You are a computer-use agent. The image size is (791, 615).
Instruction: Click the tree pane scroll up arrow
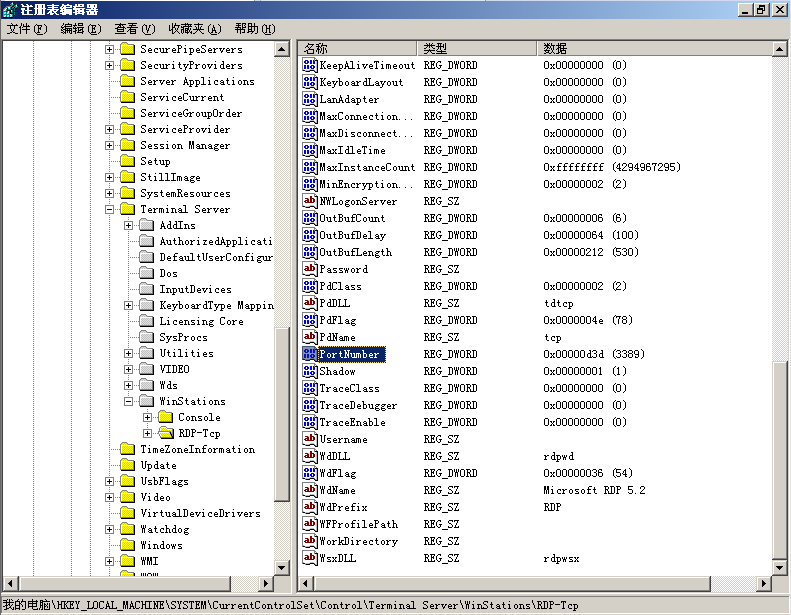[281, 49]
